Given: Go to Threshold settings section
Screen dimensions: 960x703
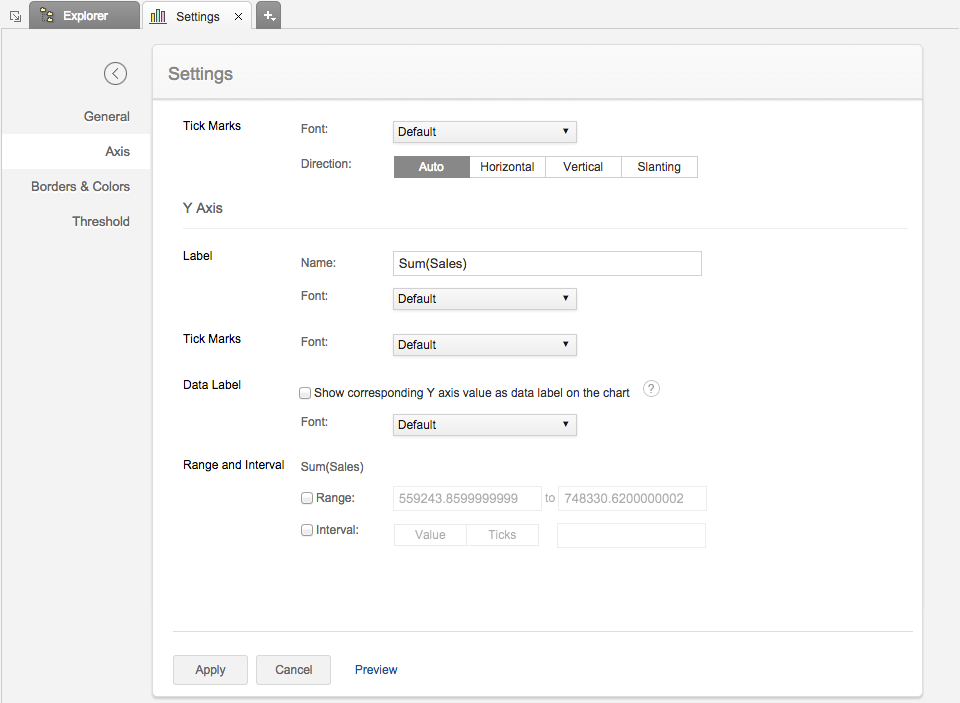Looking at the screenshot, I should (100, 222).
